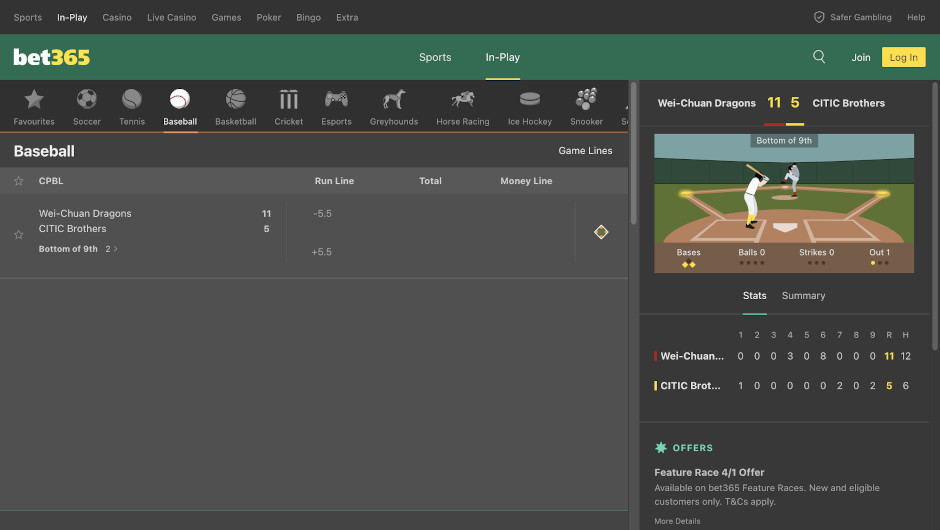The width and height of the screenshot is (940, 530).
Task: Click the bet365 logo
Action: [52, 57]
